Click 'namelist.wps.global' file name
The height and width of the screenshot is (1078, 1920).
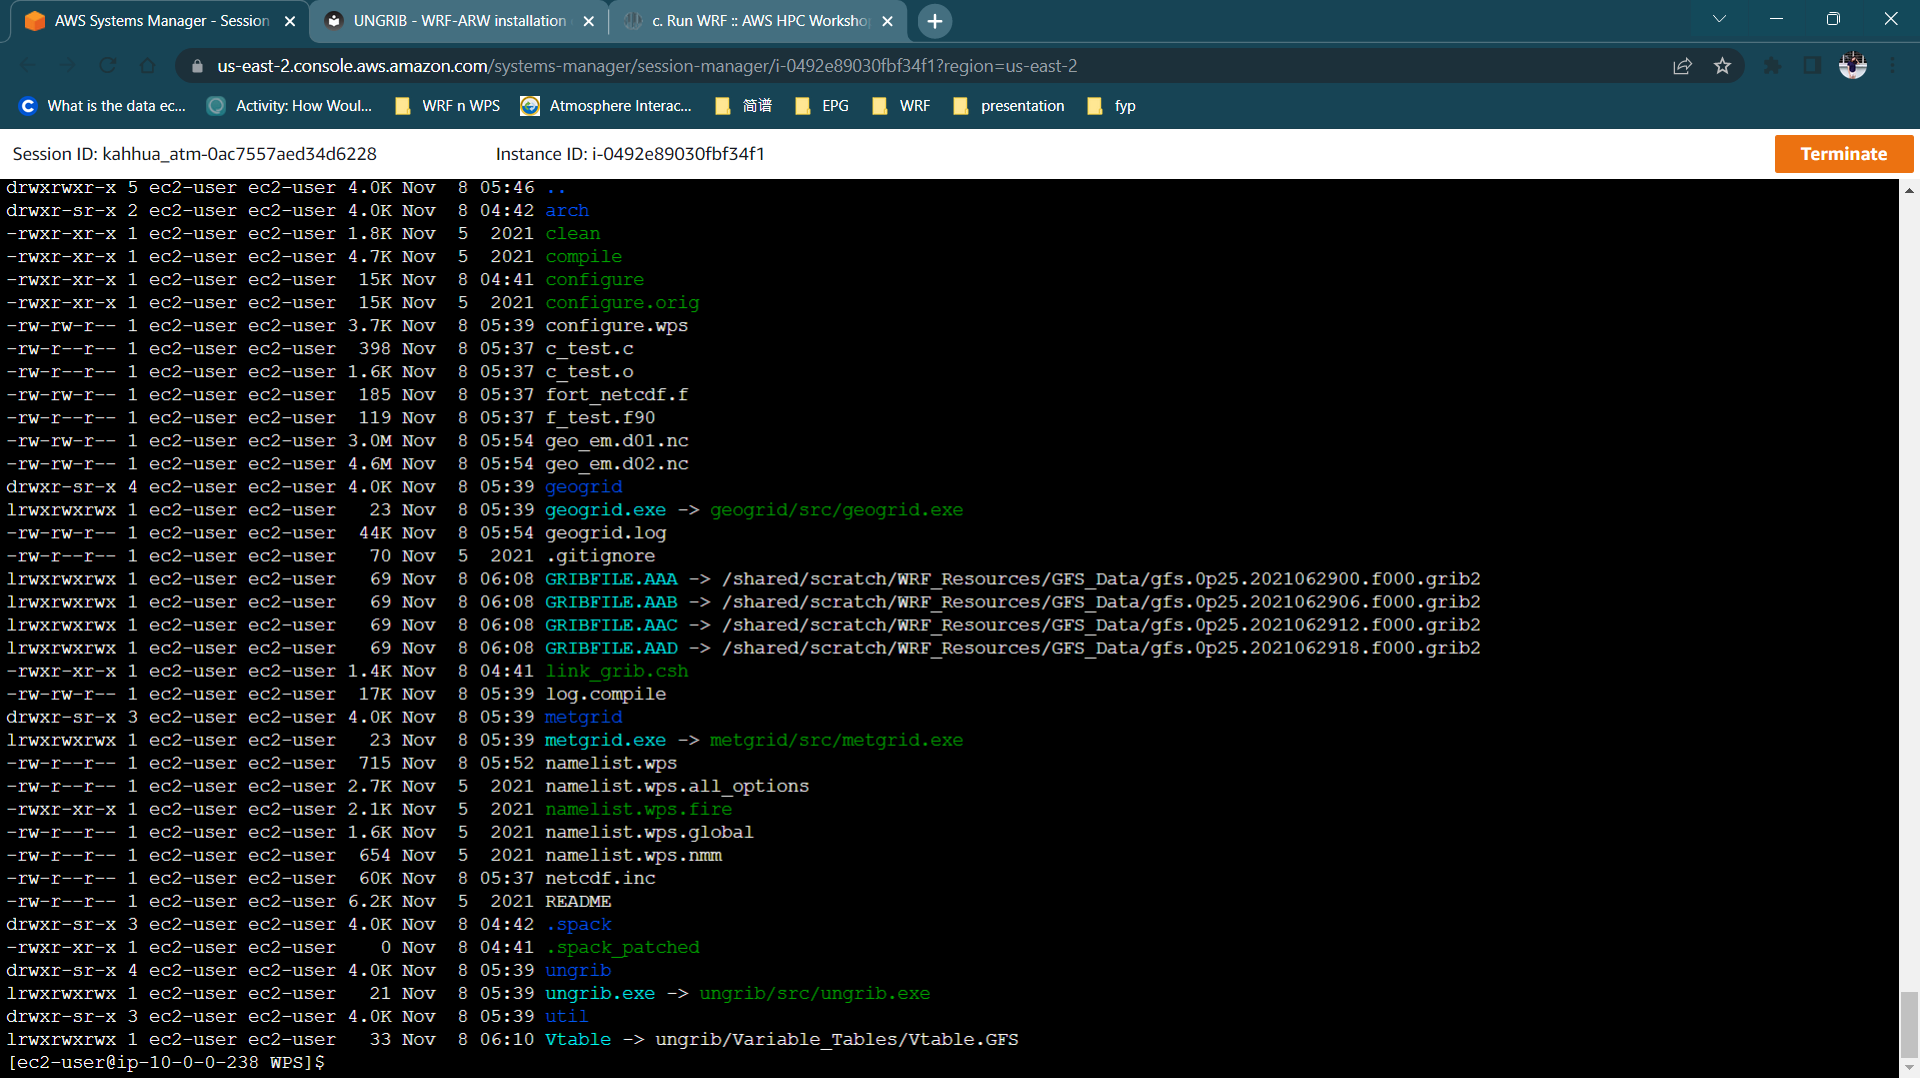(649, 832)
